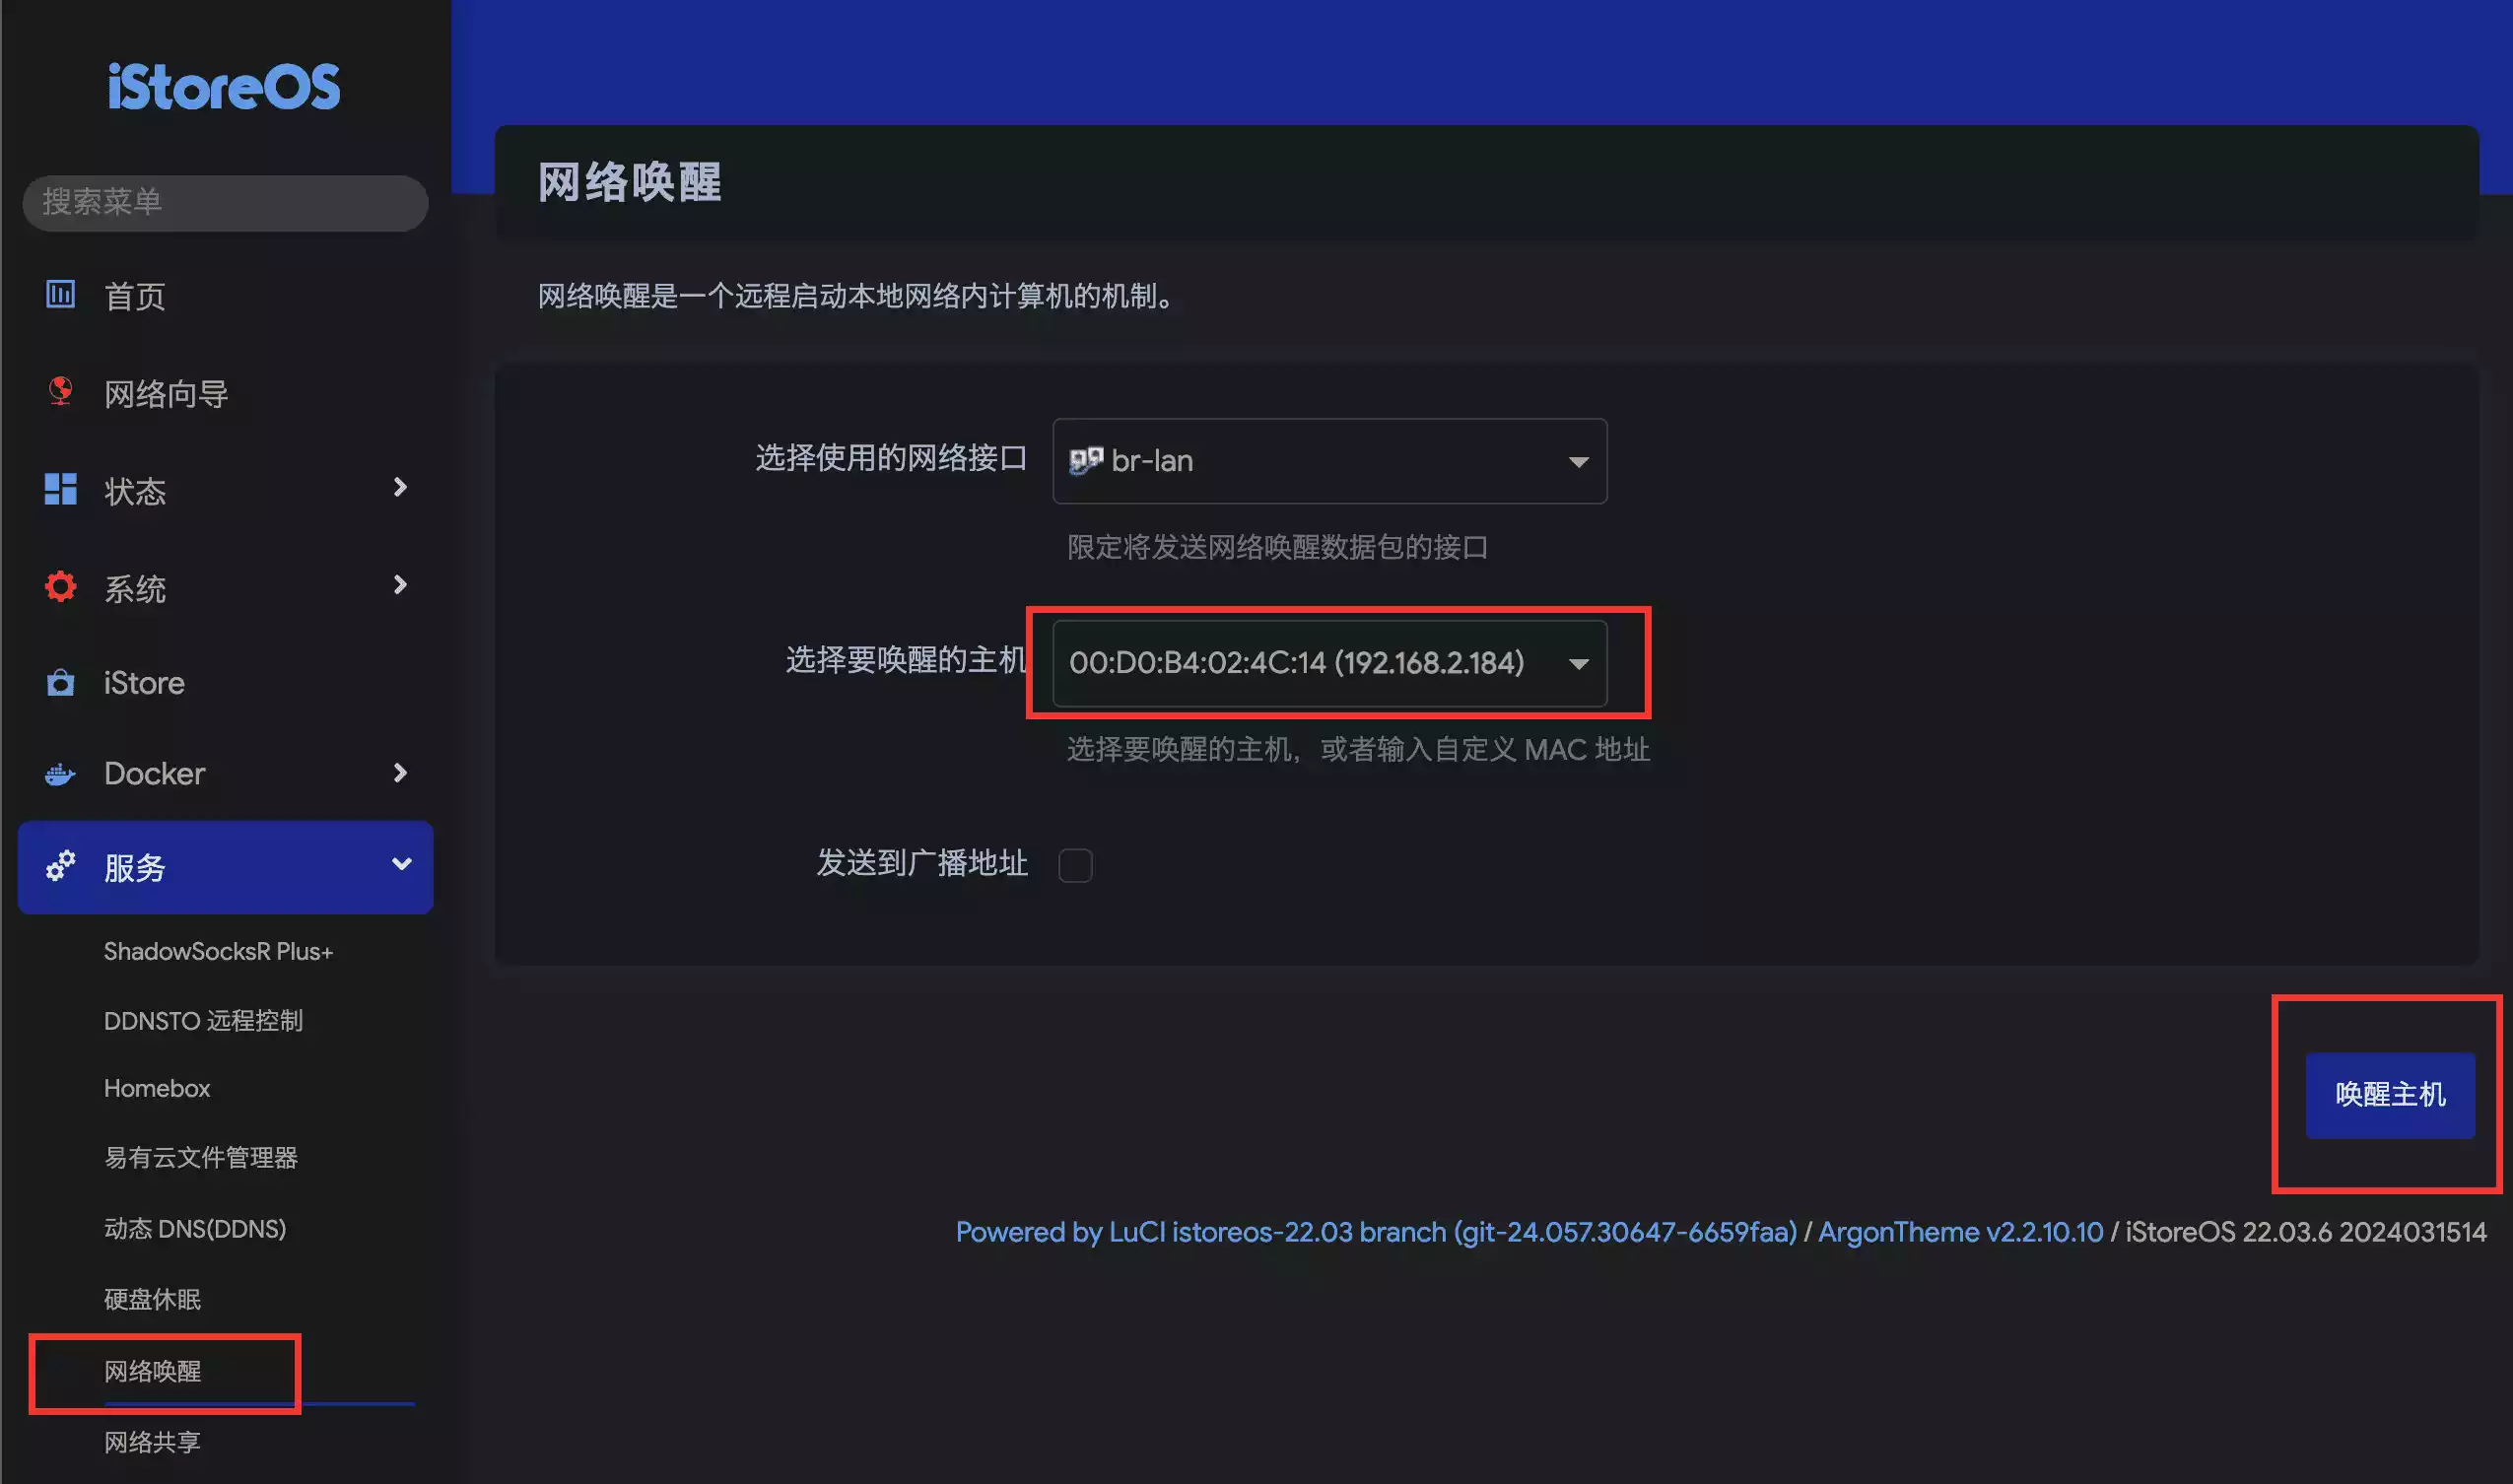Open the Homebox menu item
Image resolution: width=2513 pixels, height=1484 pixels.
point(157,1088)
